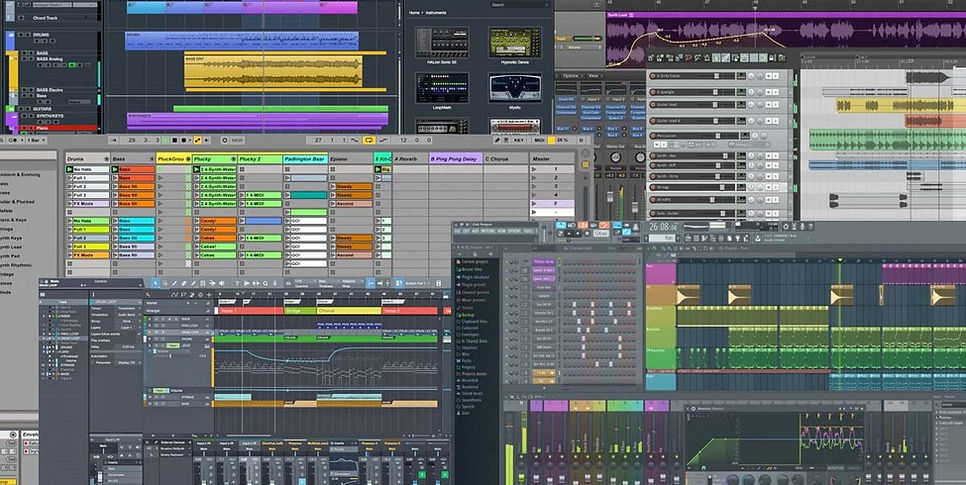Open FL Studio OPTIONS menu
This screenshot has width=966, height=485.
pyautogui.click(x=514, y=230)
